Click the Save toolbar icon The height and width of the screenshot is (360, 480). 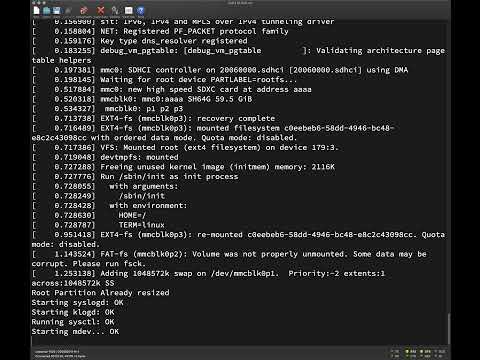point(57,11)
